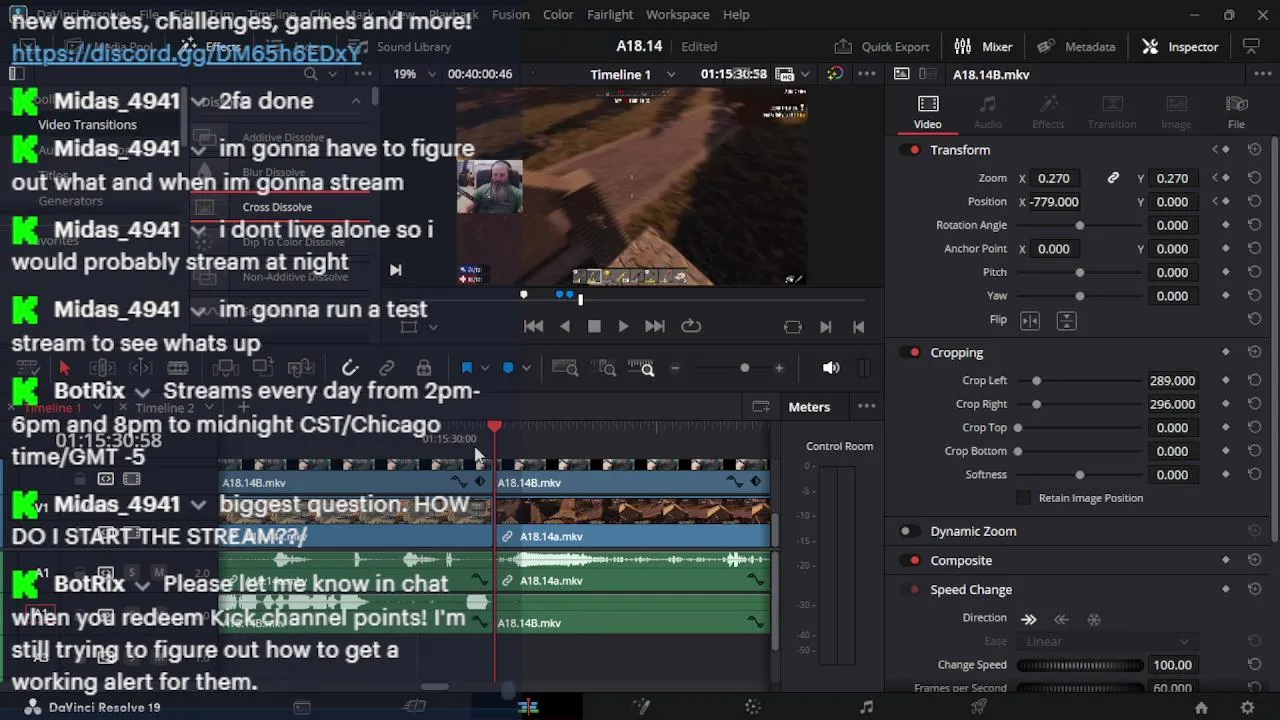The height and width of the screenshot is (720, 1280).
Task: Open the Help menu
Action: click(x=736, y=14)
